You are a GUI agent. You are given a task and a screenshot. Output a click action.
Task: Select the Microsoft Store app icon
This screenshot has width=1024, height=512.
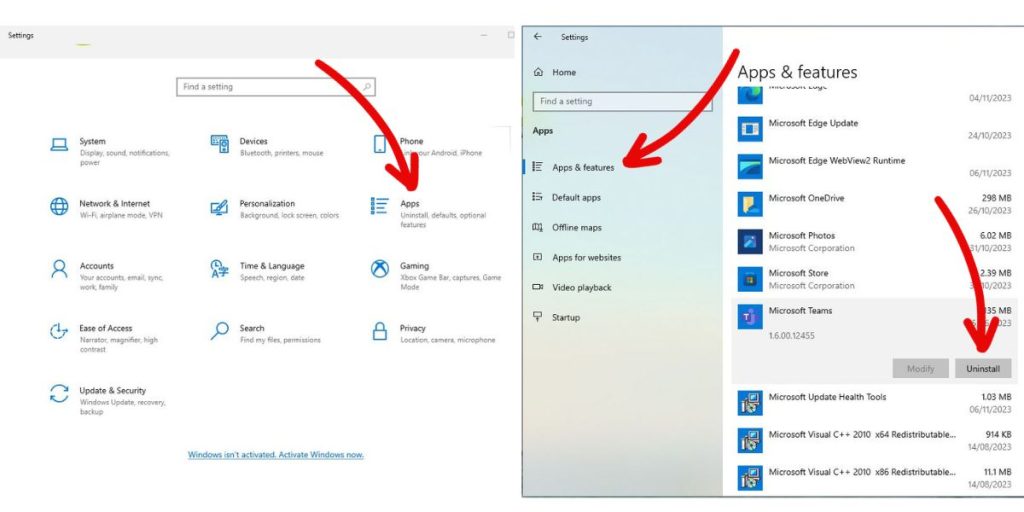[x=750, y=279]
